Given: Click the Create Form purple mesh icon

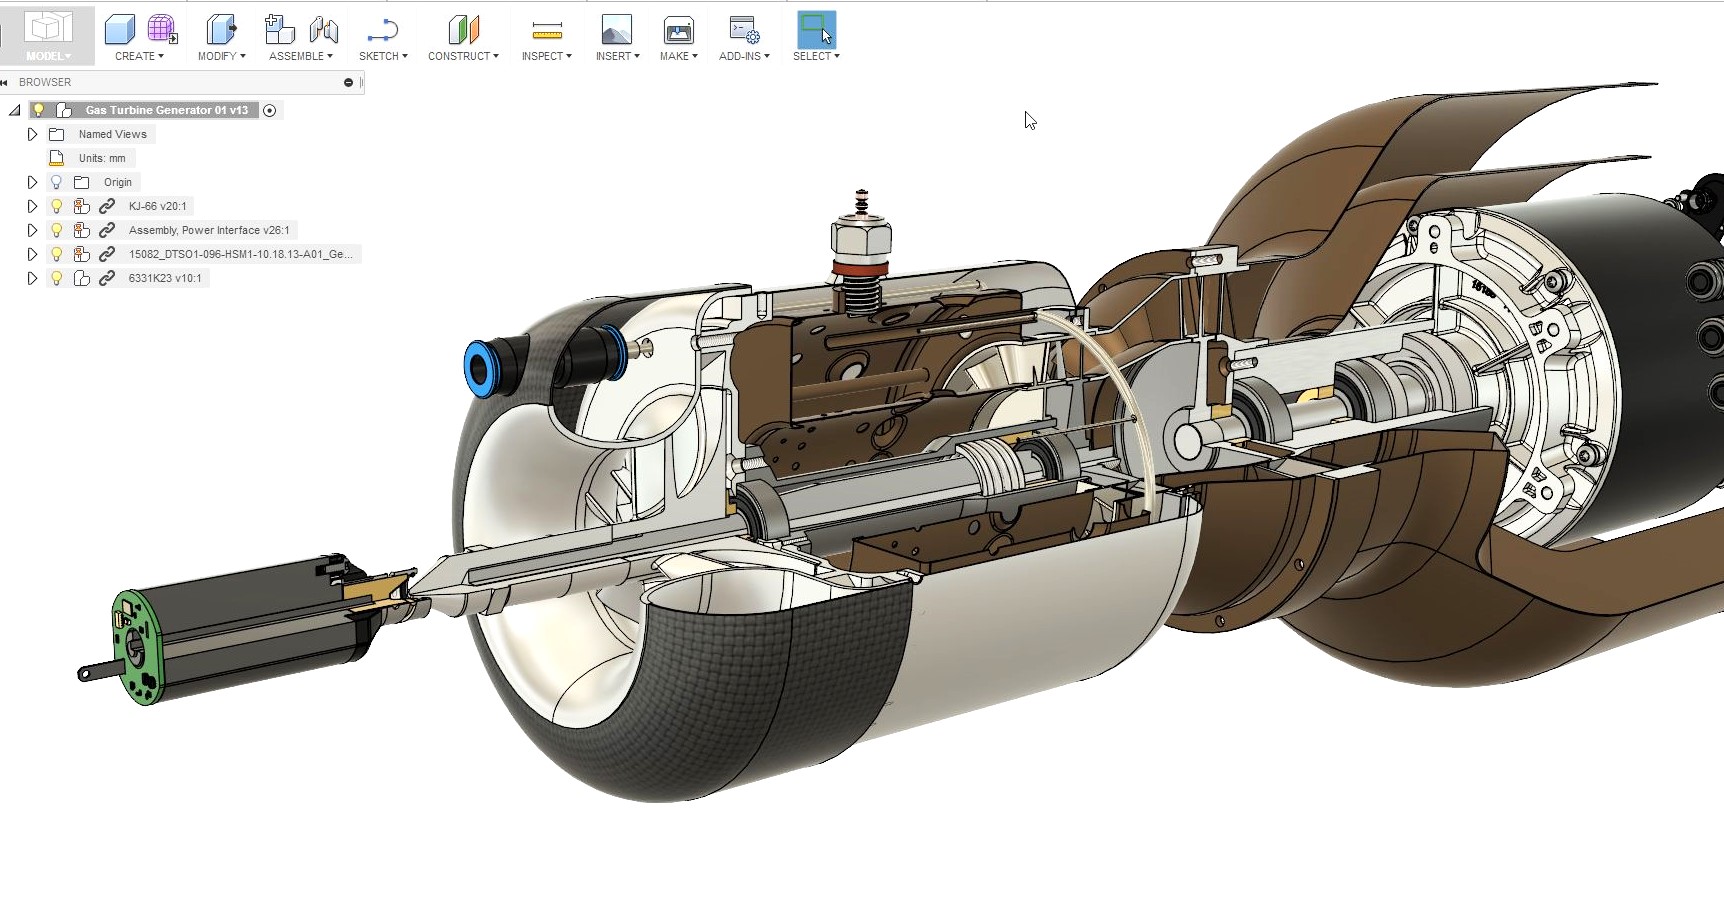Looking at the screenshot, I should pos(161,30).
